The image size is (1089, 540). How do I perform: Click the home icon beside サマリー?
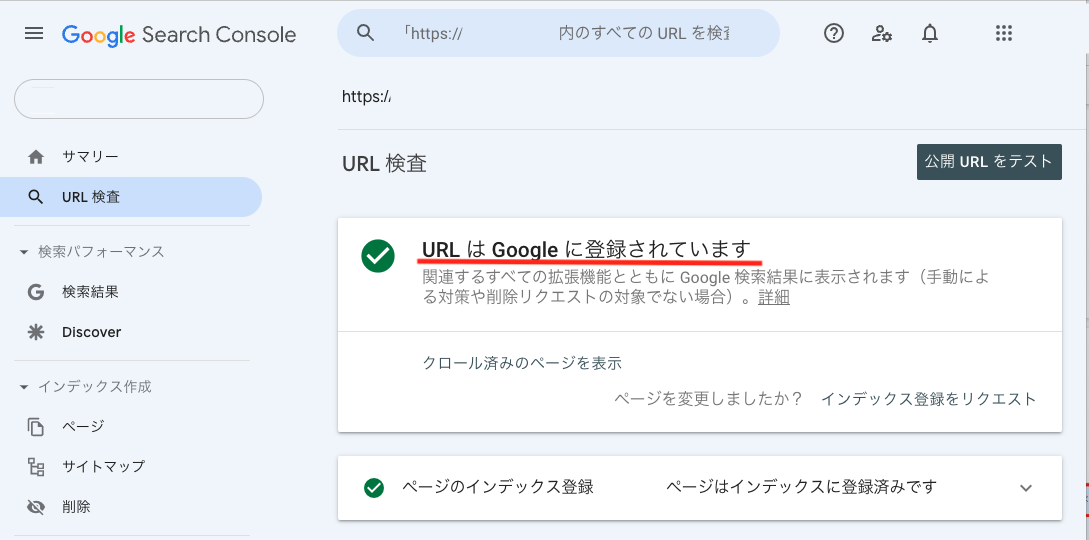pos(35,157)
